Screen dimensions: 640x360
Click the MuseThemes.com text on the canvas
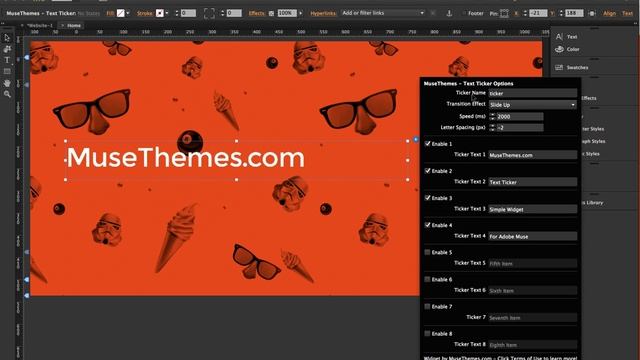click(186, 158)
